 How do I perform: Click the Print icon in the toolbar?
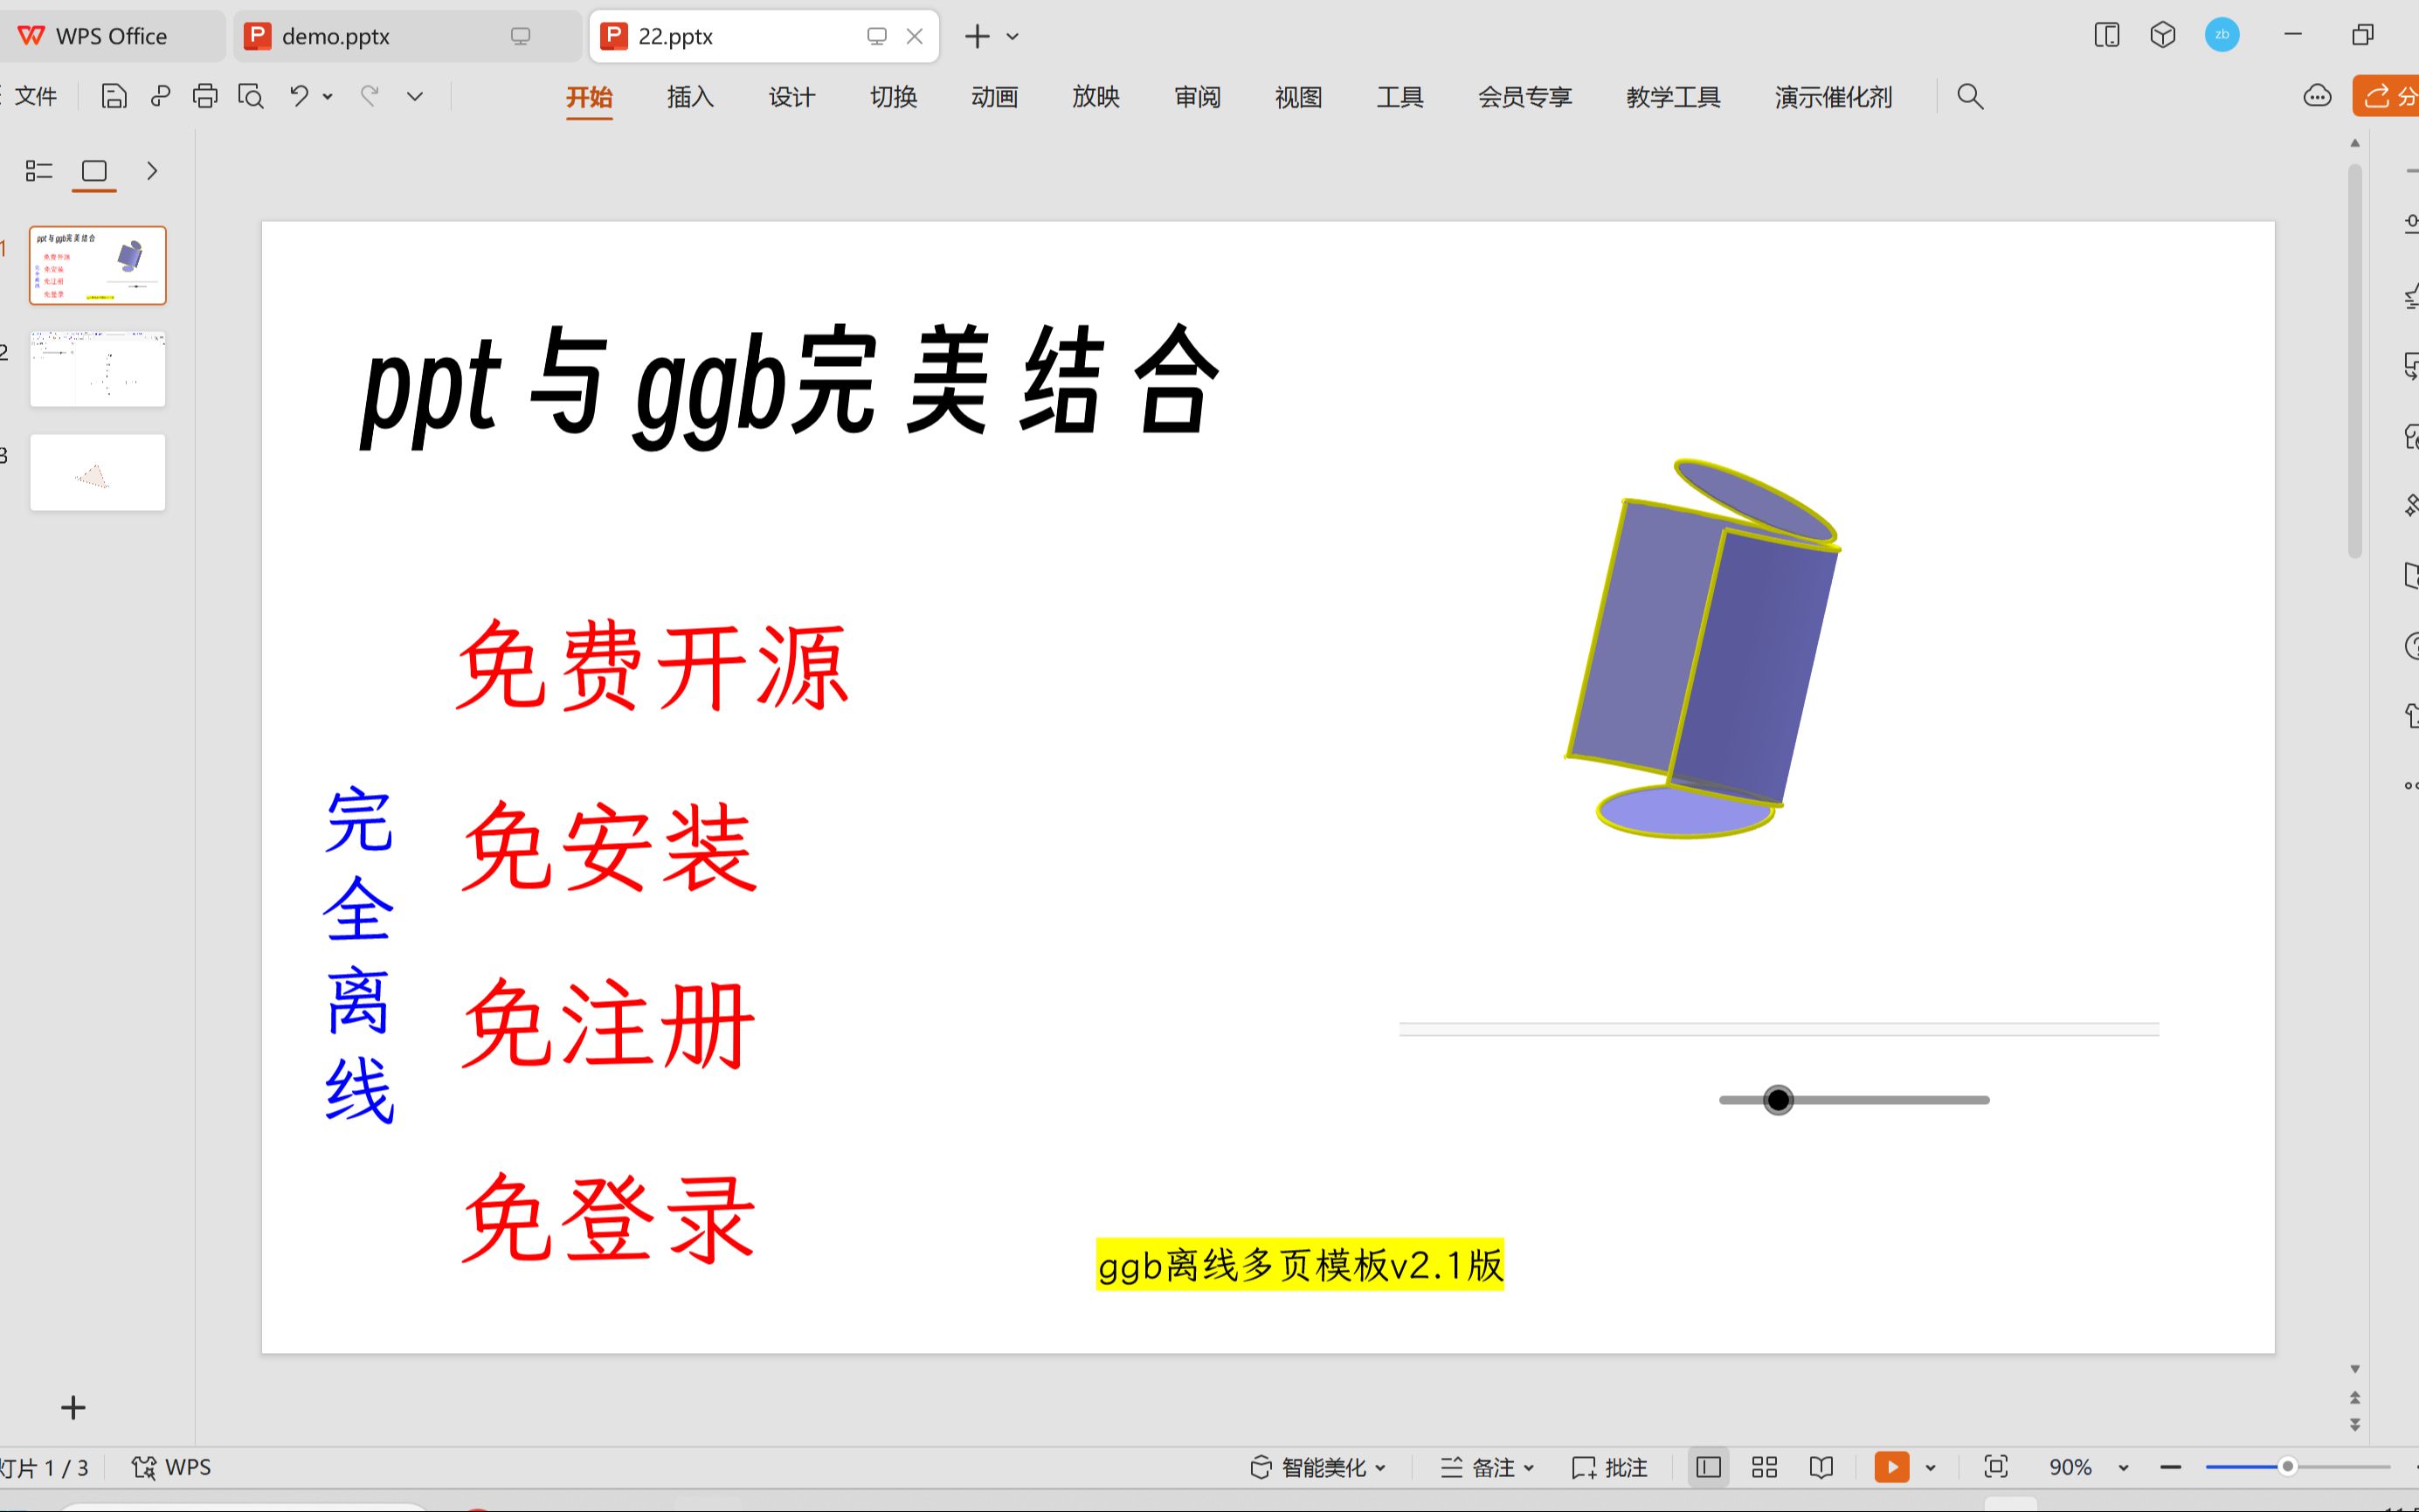coord(205,96)
